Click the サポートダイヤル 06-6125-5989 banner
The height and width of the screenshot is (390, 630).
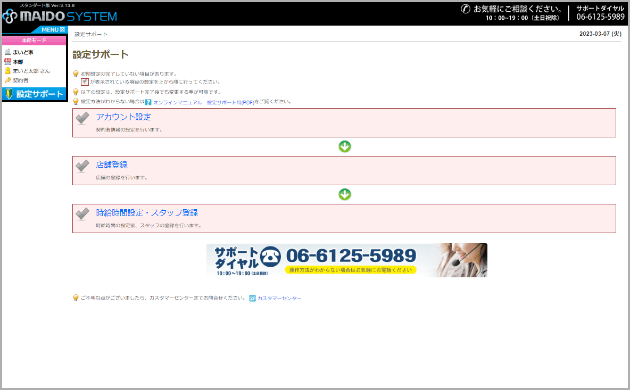point(347,260)
